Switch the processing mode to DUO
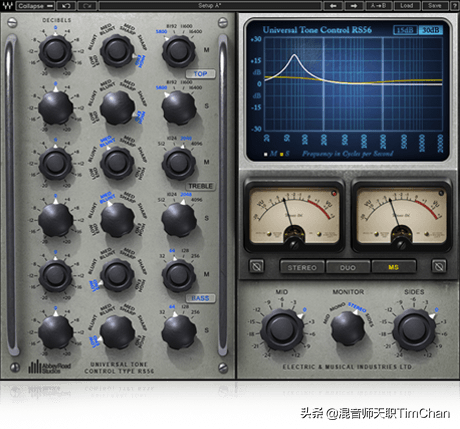The height and width of the screenshot is (429, 460). click(348, 267)
